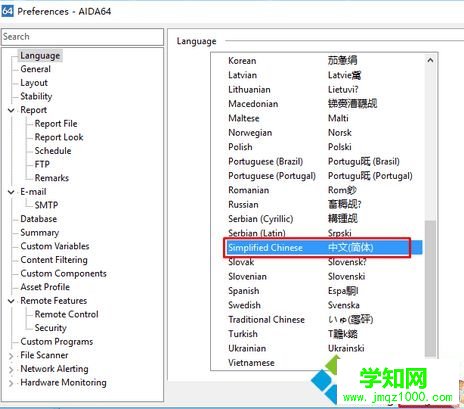Viewport: 464px width, 409px height.
Task: Select Content Filtering in the tree
Action: tap(54, 260)
